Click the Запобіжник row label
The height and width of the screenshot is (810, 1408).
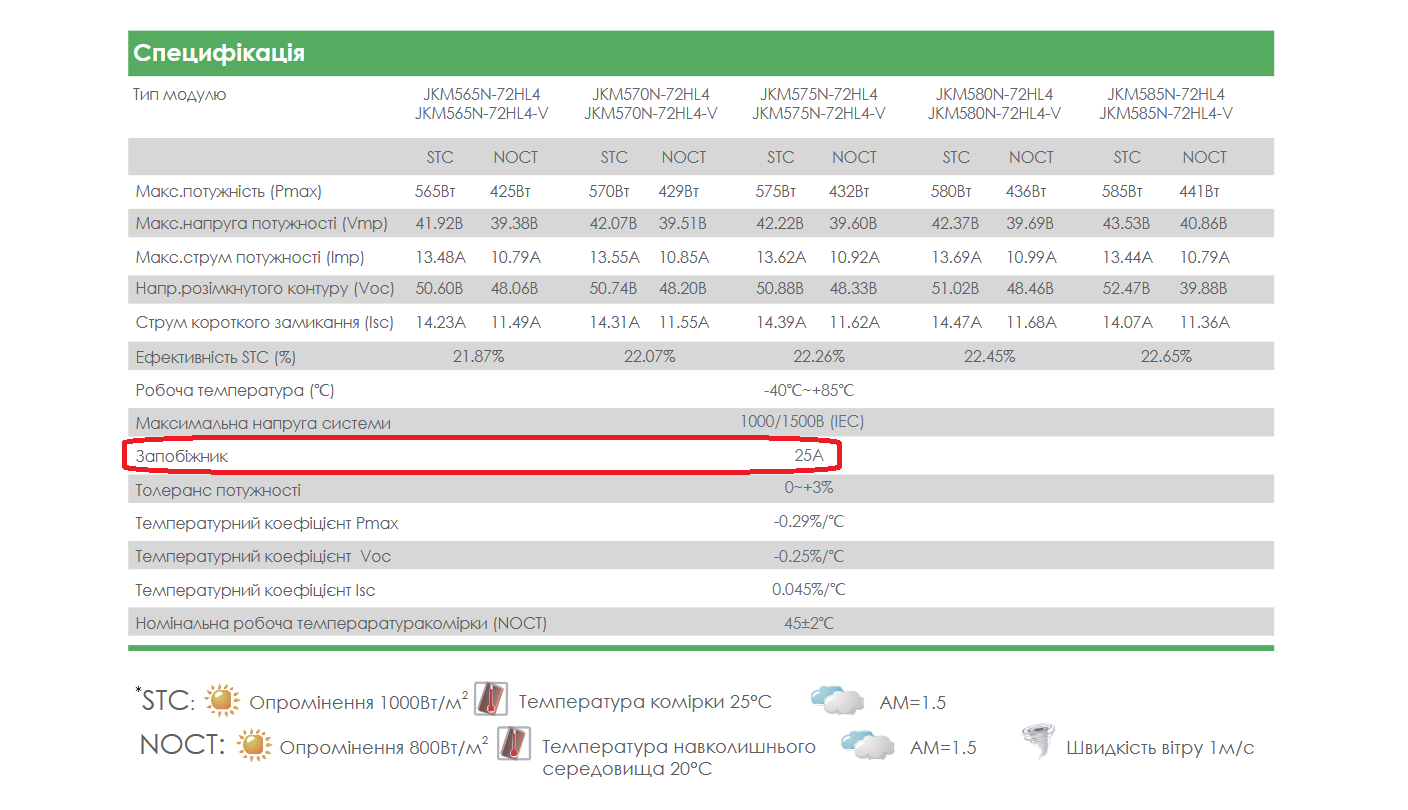click(x=182, y=456)
